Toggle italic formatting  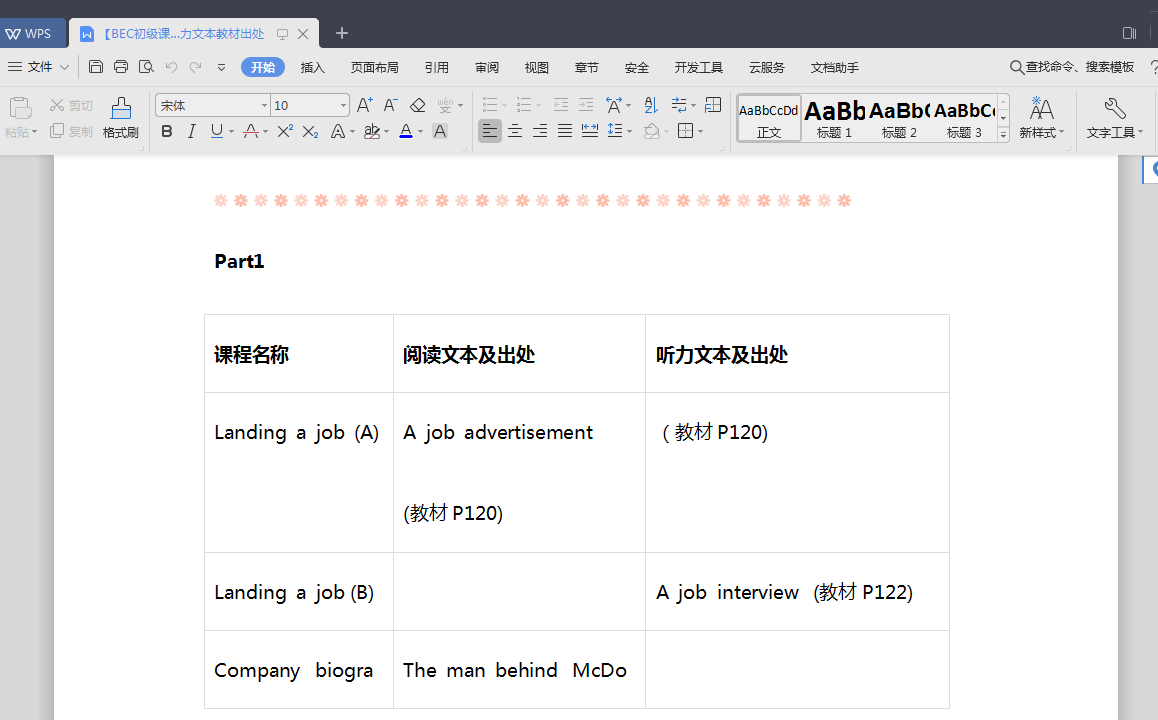tap(192, 131)
